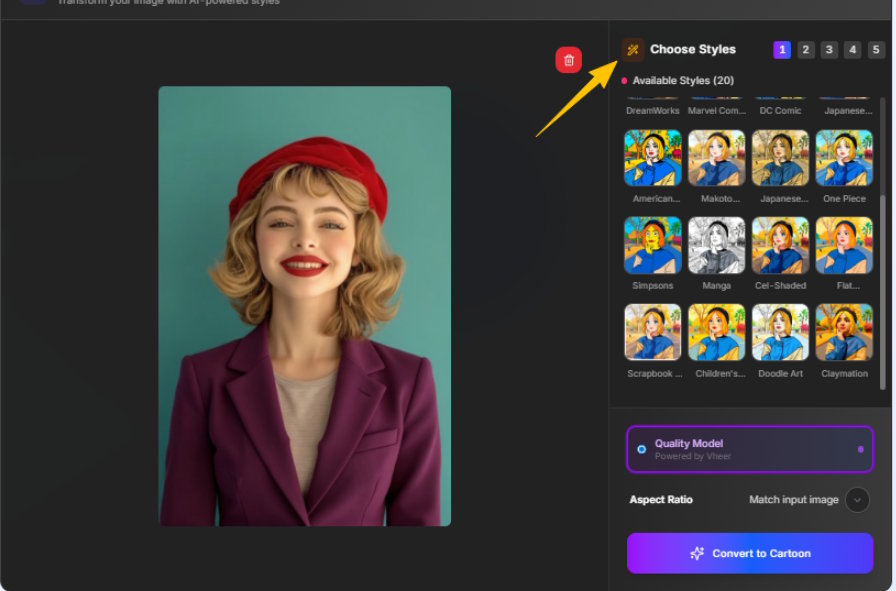Image resolution: width=896 pixels, height=591 pixels.
Task: Switch to style page 2
Action: (806, 50)
